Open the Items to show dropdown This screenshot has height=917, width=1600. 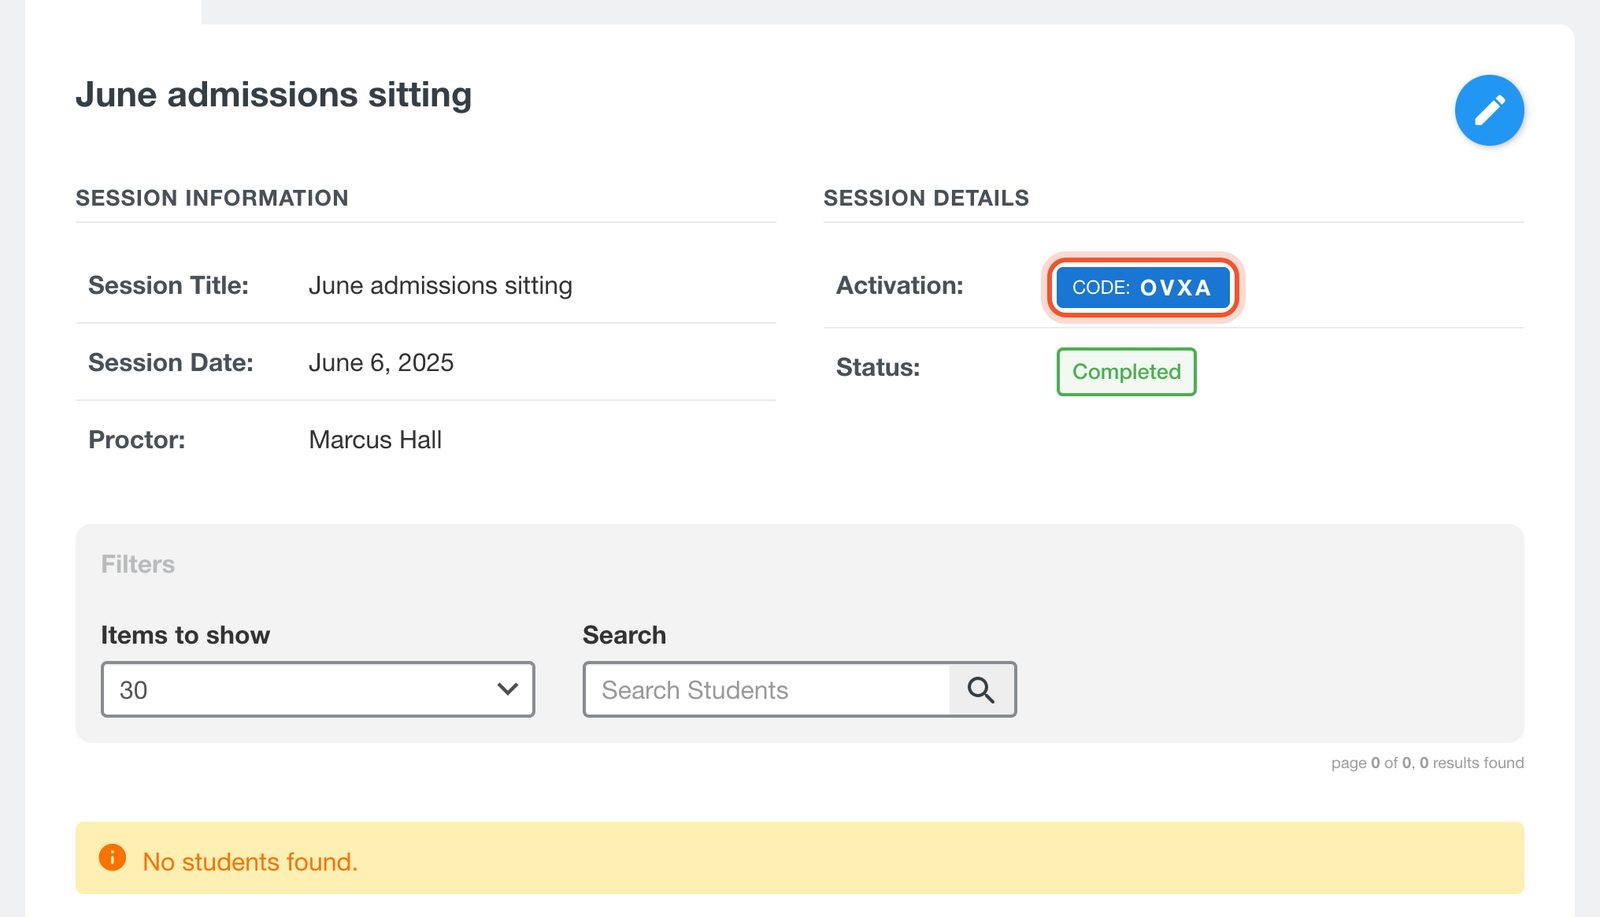(x=318, y=690)
